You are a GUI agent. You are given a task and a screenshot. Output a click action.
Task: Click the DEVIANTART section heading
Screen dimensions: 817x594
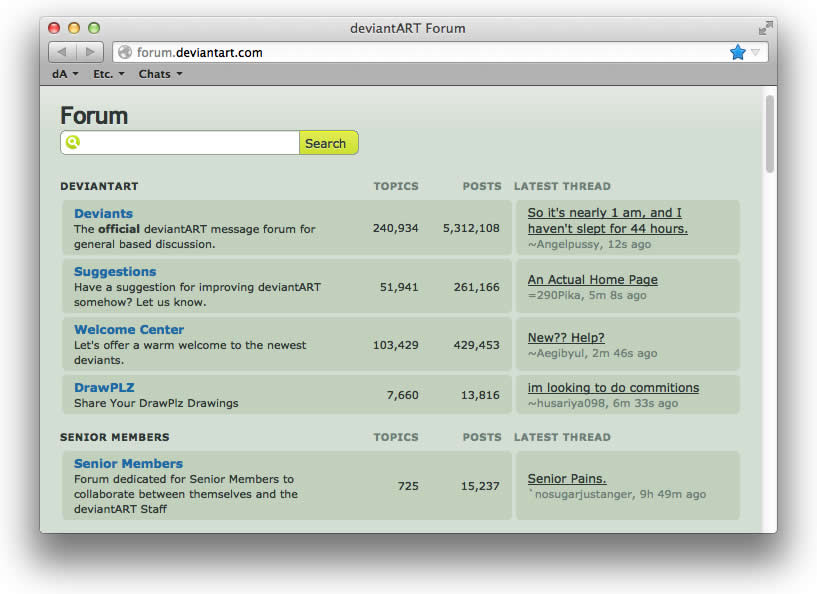click(99, 186)
